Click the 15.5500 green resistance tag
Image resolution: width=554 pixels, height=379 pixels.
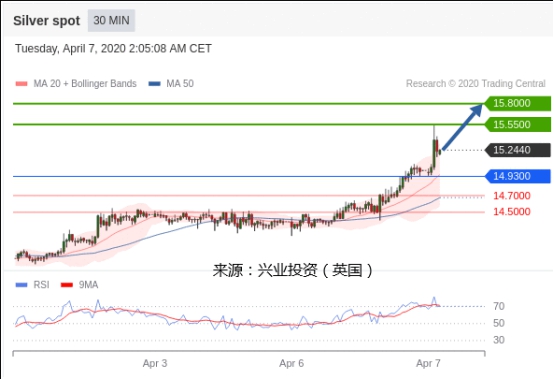click(518, 124)
